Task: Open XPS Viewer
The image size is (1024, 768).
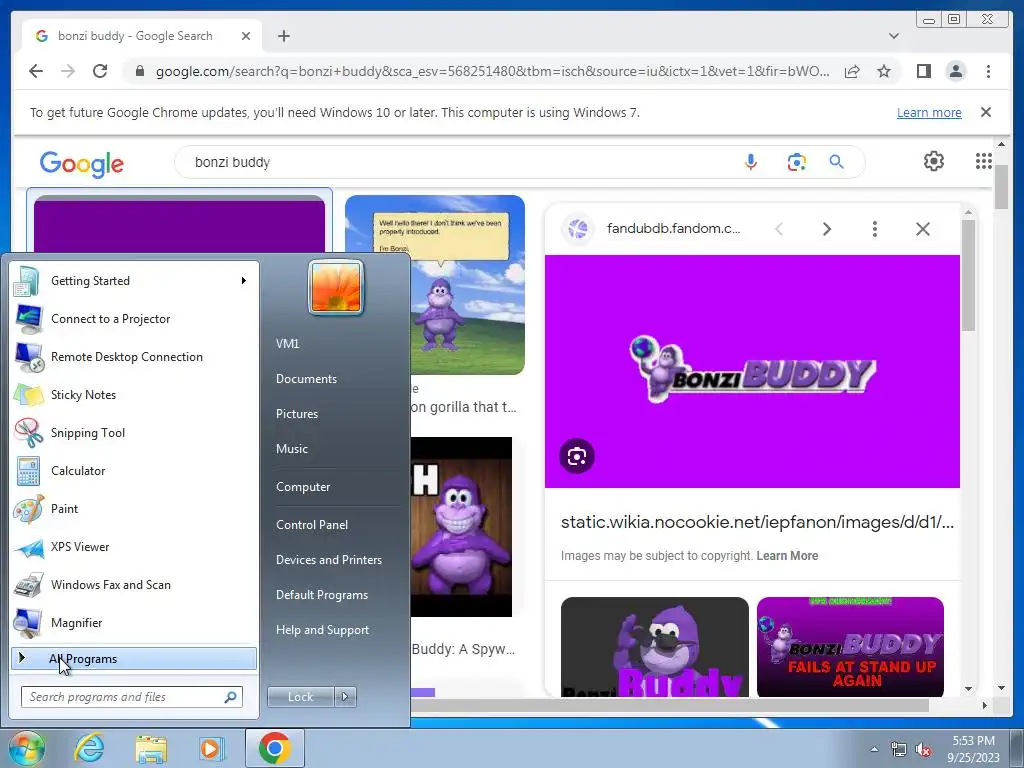Action: [x=134, y=547]
